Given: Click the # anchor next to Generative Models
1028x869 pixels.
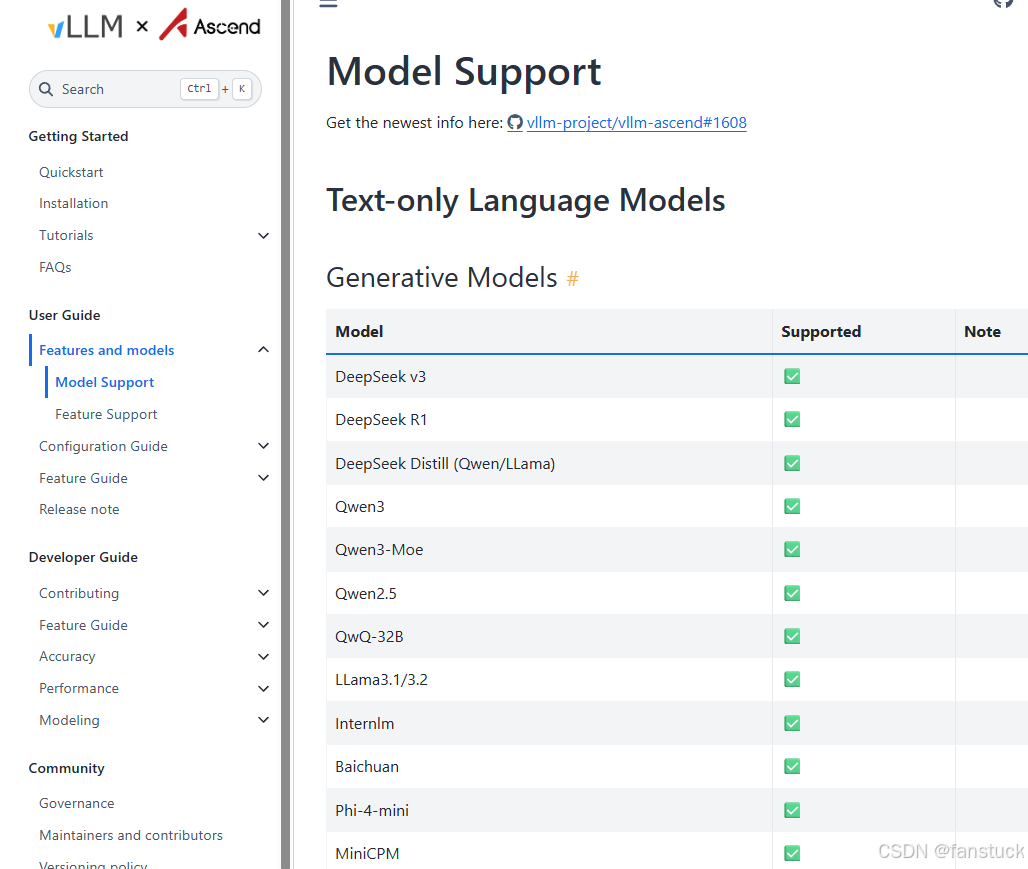Looking at the screenshot, I should [572, 279].
